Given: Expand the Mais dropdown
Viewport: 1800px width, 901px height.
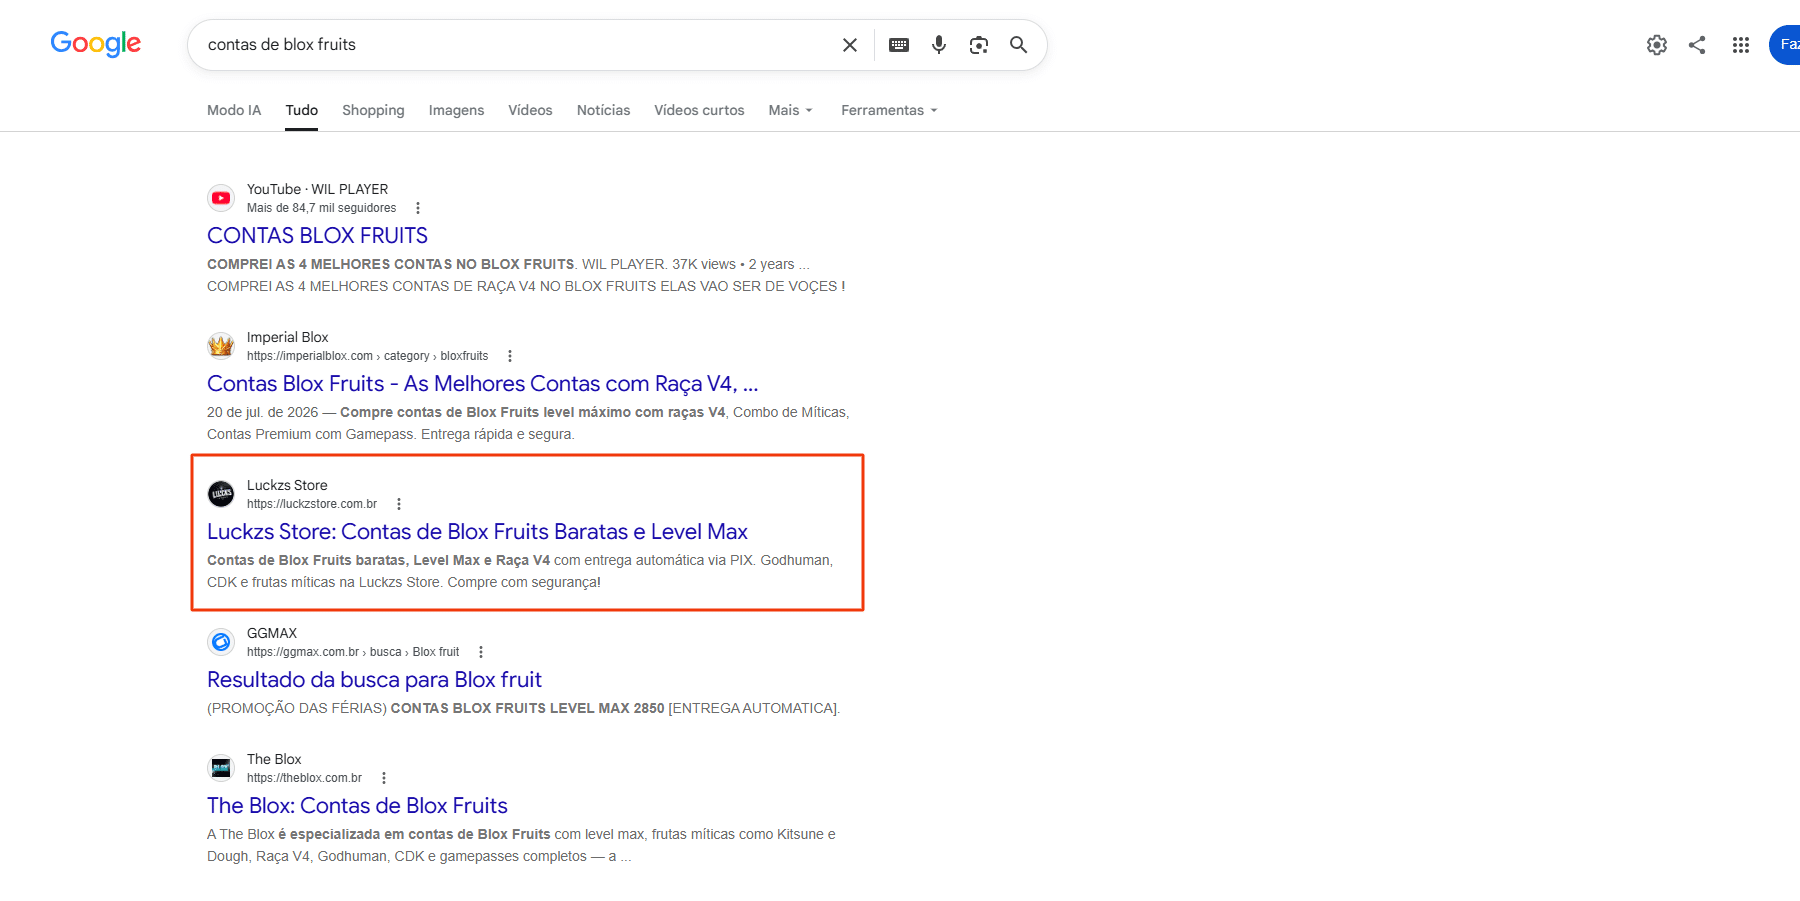Looking at the screenshot, I should (x=790, y=110).
